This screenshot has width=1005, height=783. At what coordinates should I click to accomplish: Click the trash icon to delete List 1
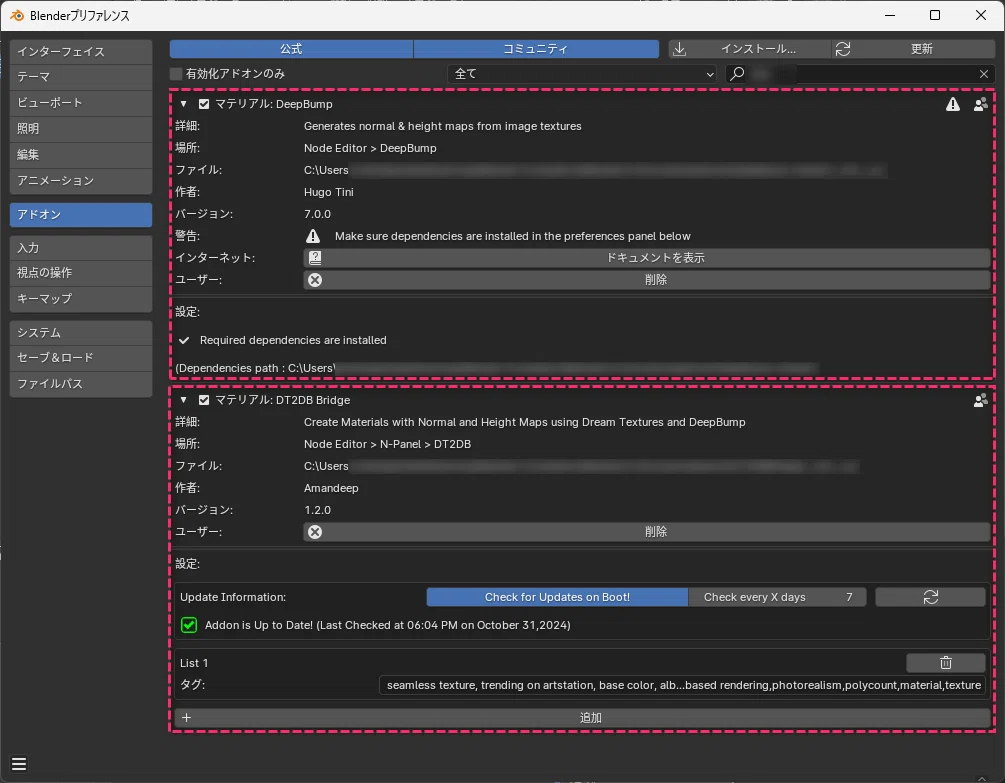(x=945, y=663)
